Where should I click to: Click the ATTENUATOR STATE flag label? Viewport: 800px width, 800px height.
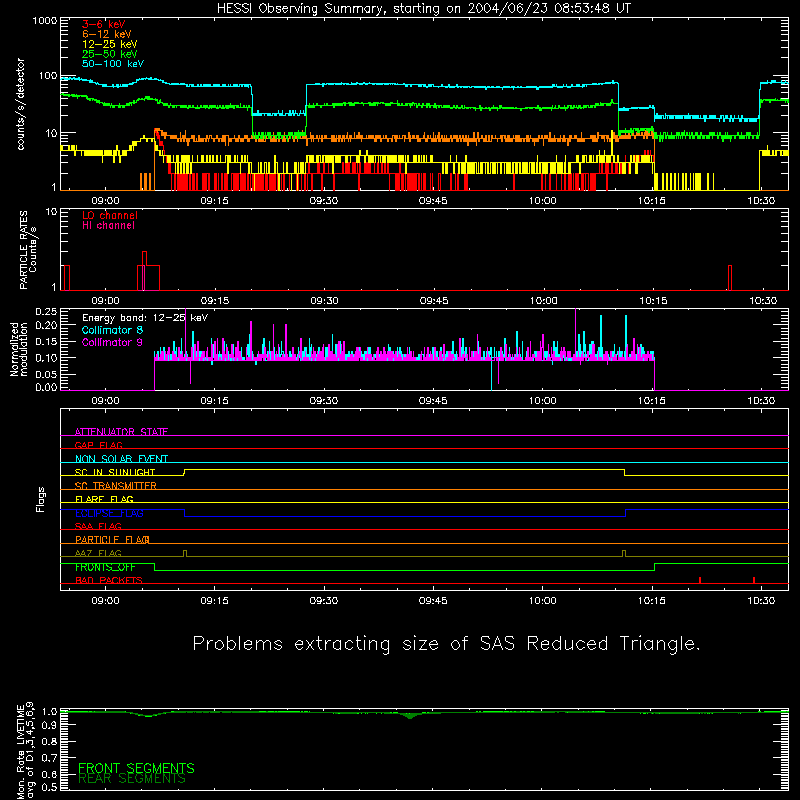[121, 432]
